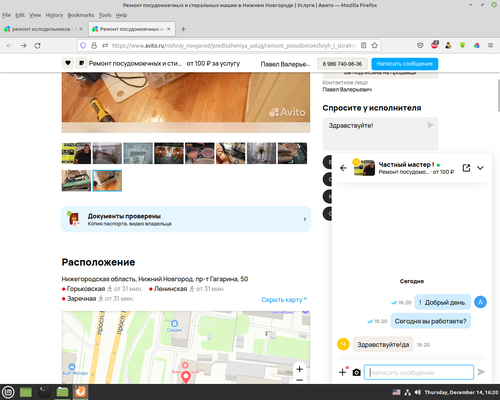Screen dimensions: 500x400
Task: Expand the 'Документы проверены' banner arrow
Action: coord(305,219)
